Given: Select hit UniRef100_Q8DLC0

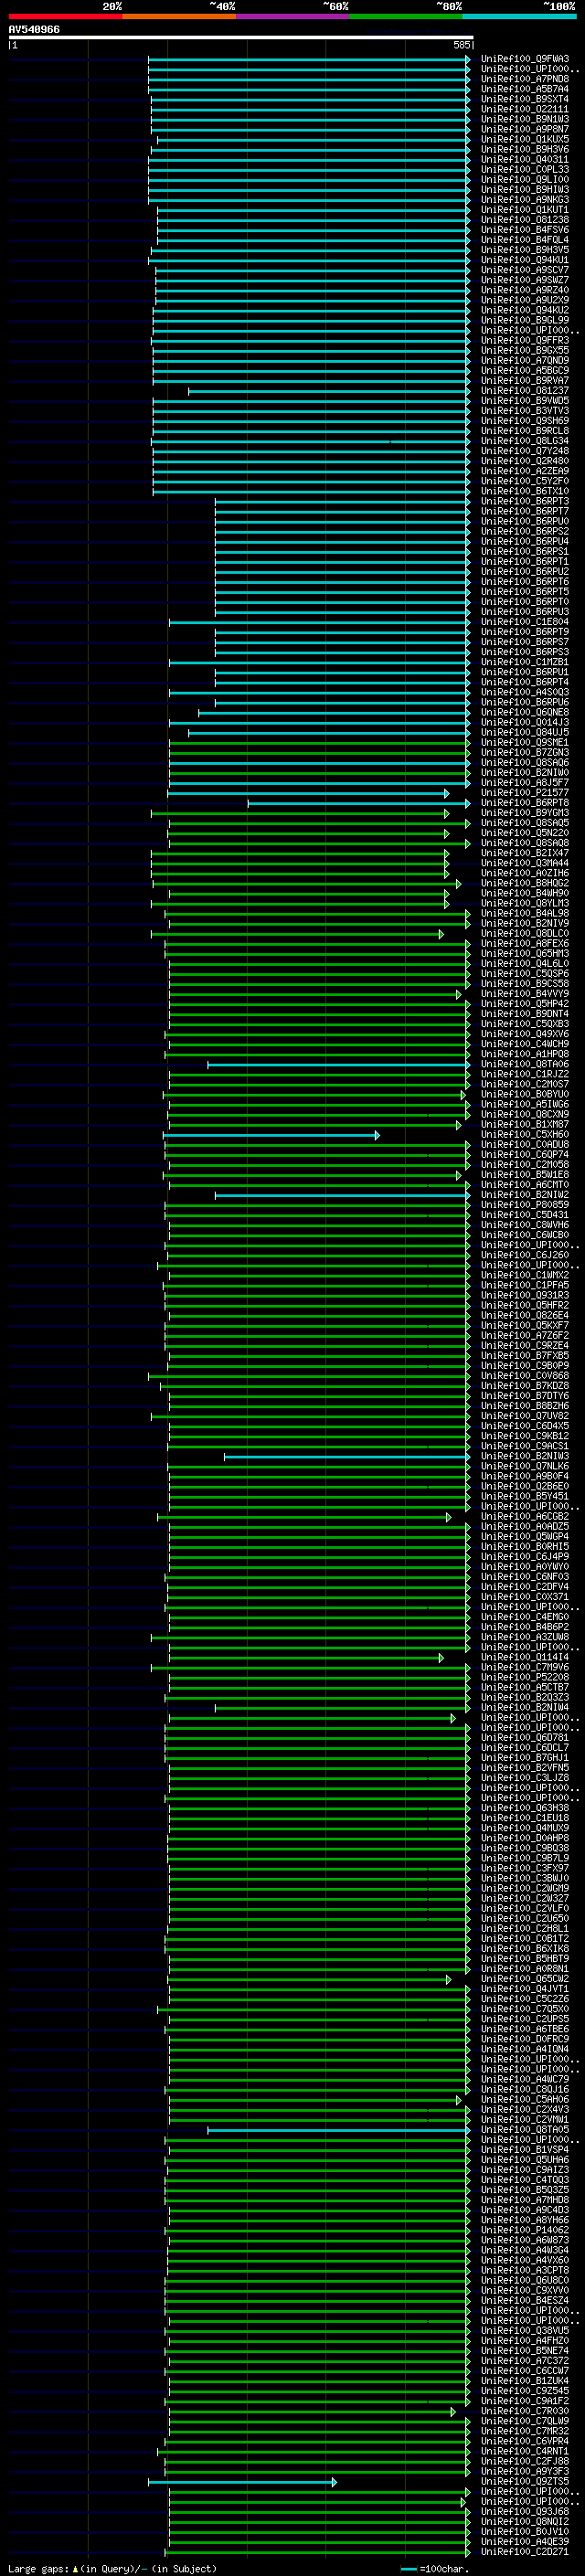Looking at the screenshot, I should click(525, 933).
